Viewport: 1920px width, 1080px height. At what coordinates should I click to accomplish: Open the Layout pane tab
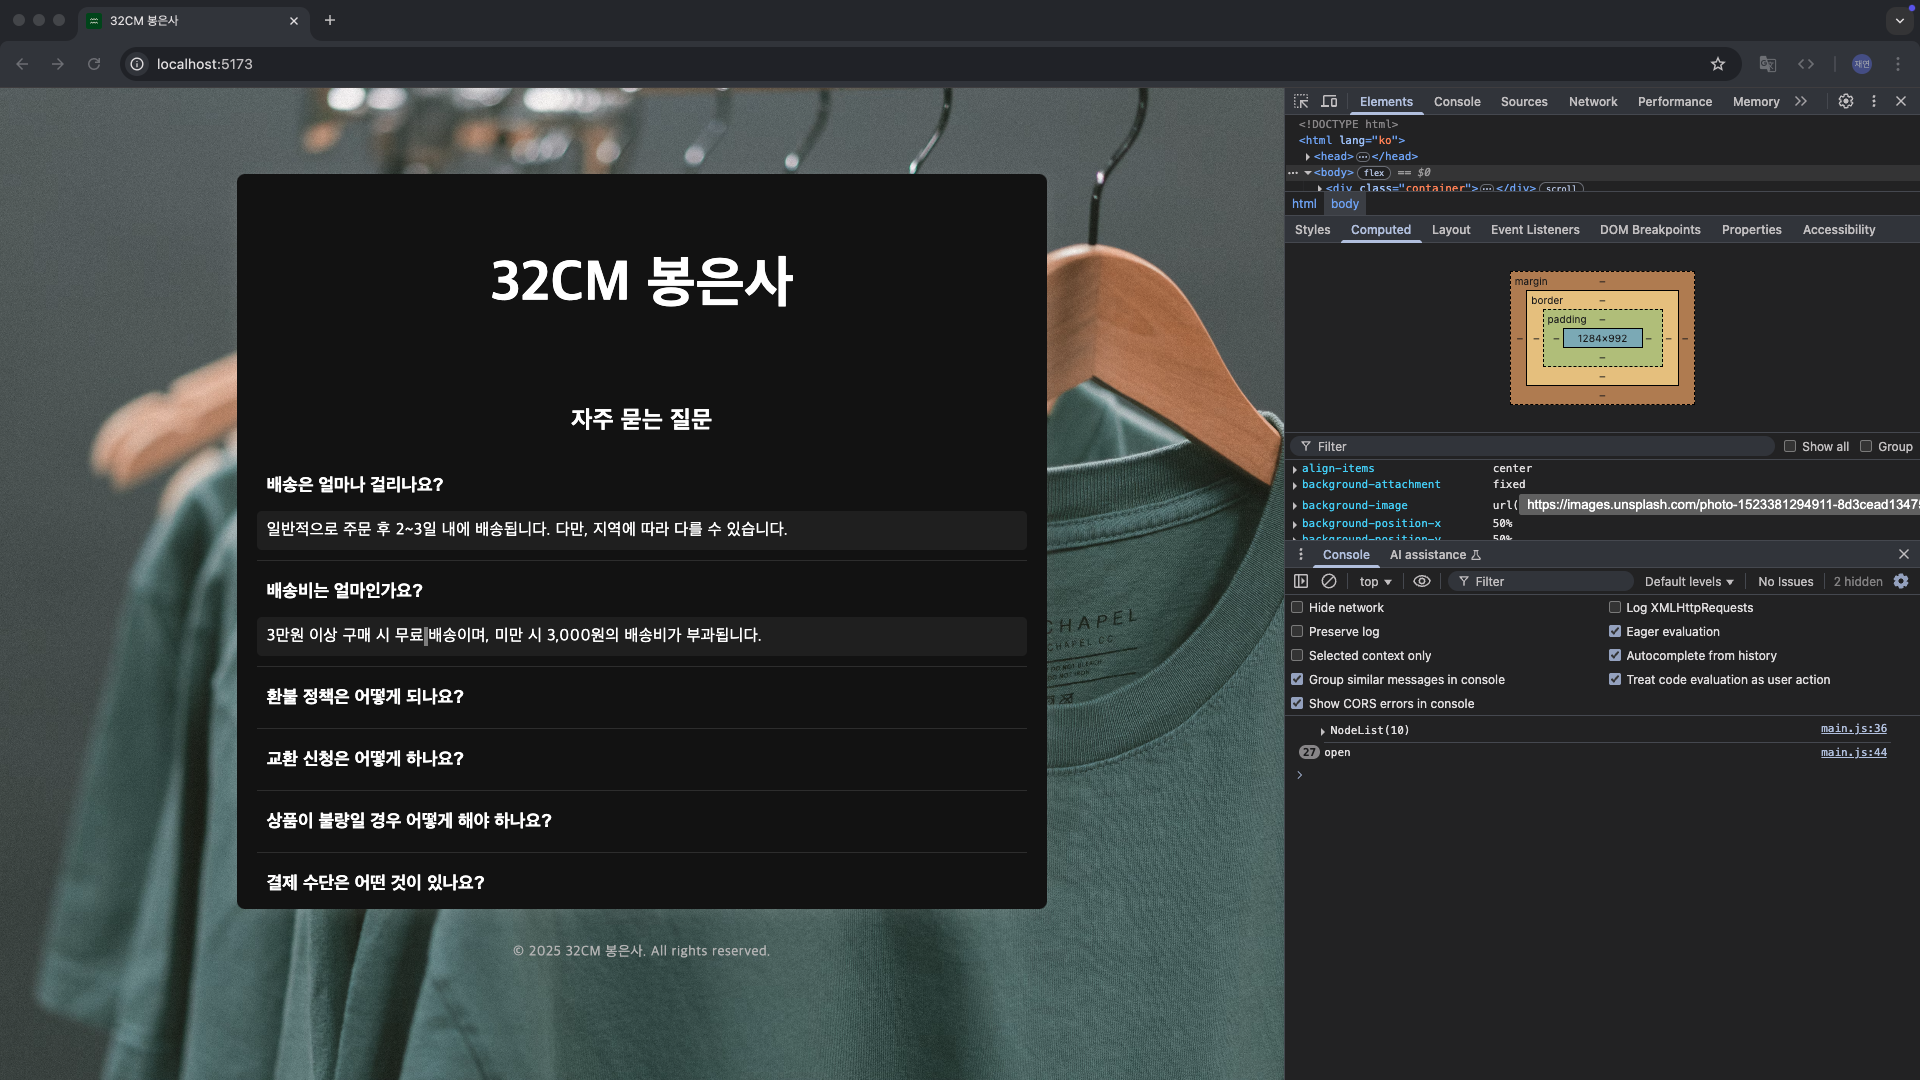click(1451, 230)
